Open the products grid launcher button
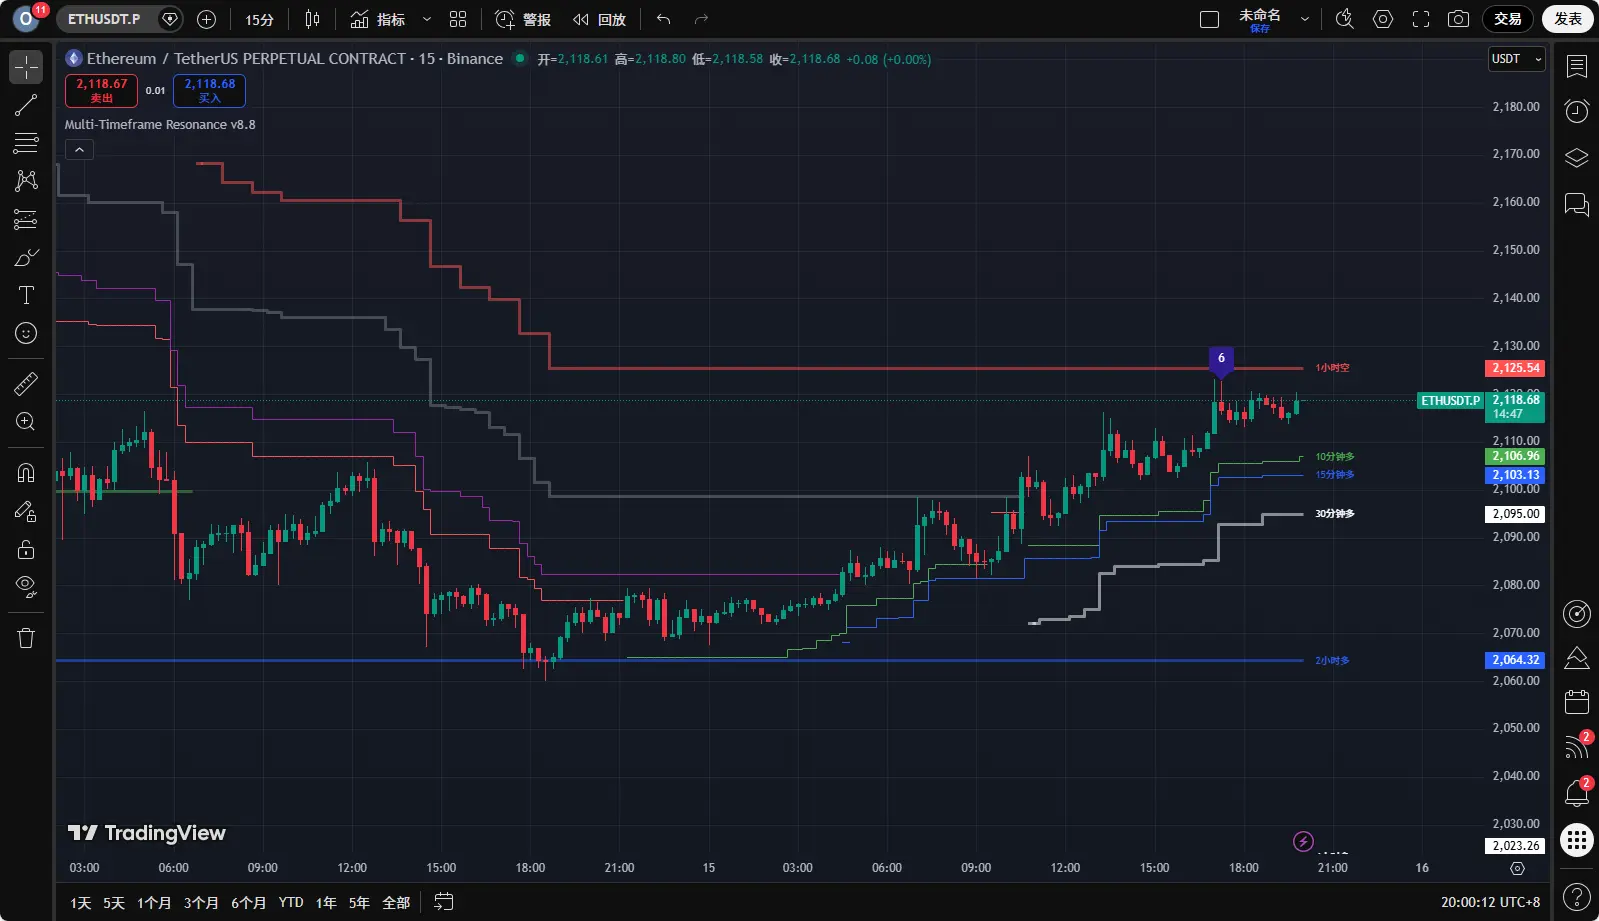Viewport: 1599px width, 921px height. pyautogui.click(x=1577, y=840)
